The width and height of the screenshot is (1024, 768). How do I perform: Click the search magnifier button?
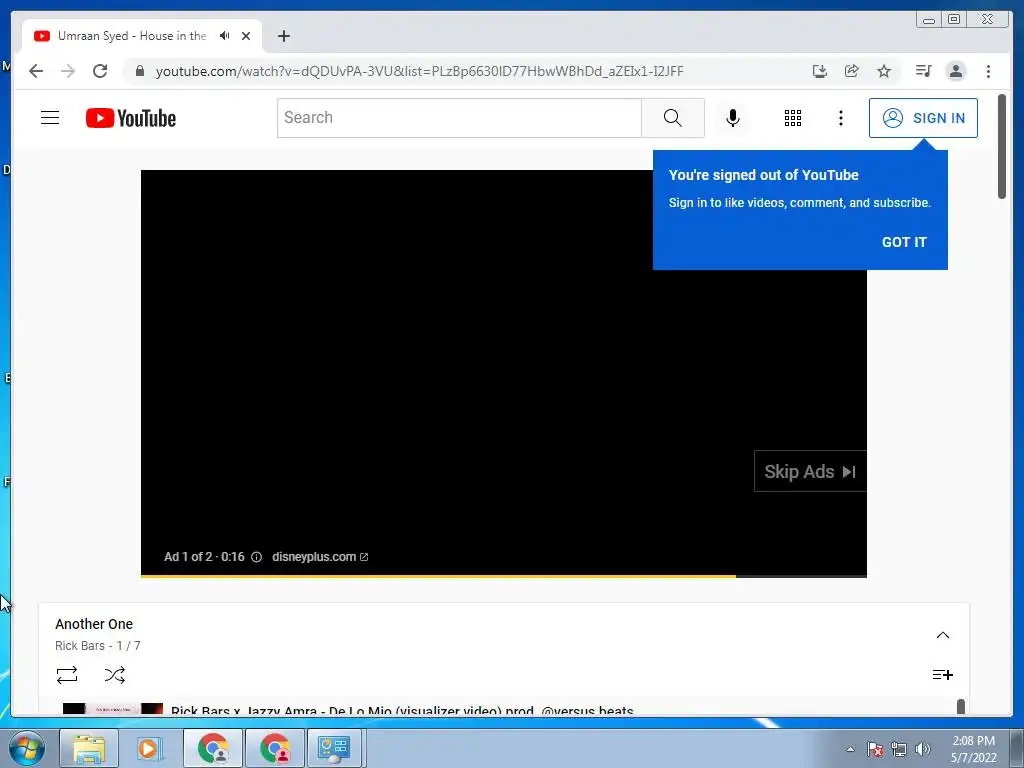pyautogui.click(x=673, y=118)
